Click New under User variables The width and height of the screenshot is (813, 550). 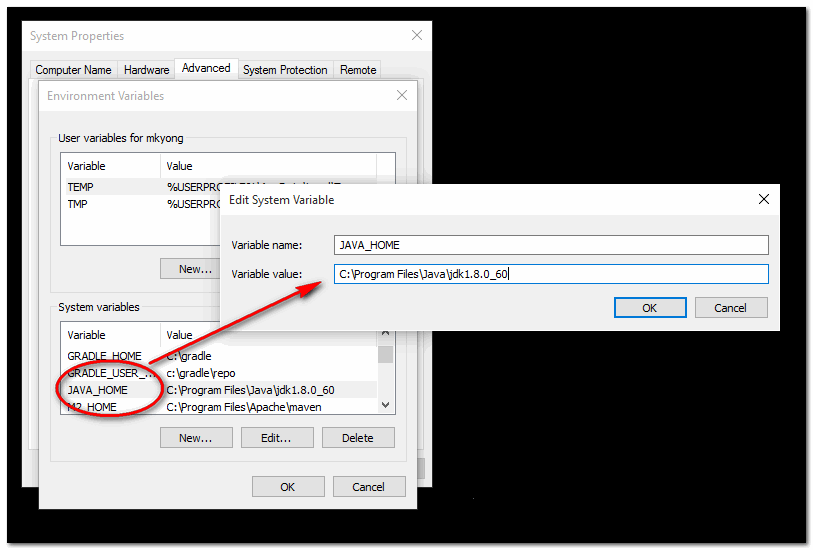point(190,269)
